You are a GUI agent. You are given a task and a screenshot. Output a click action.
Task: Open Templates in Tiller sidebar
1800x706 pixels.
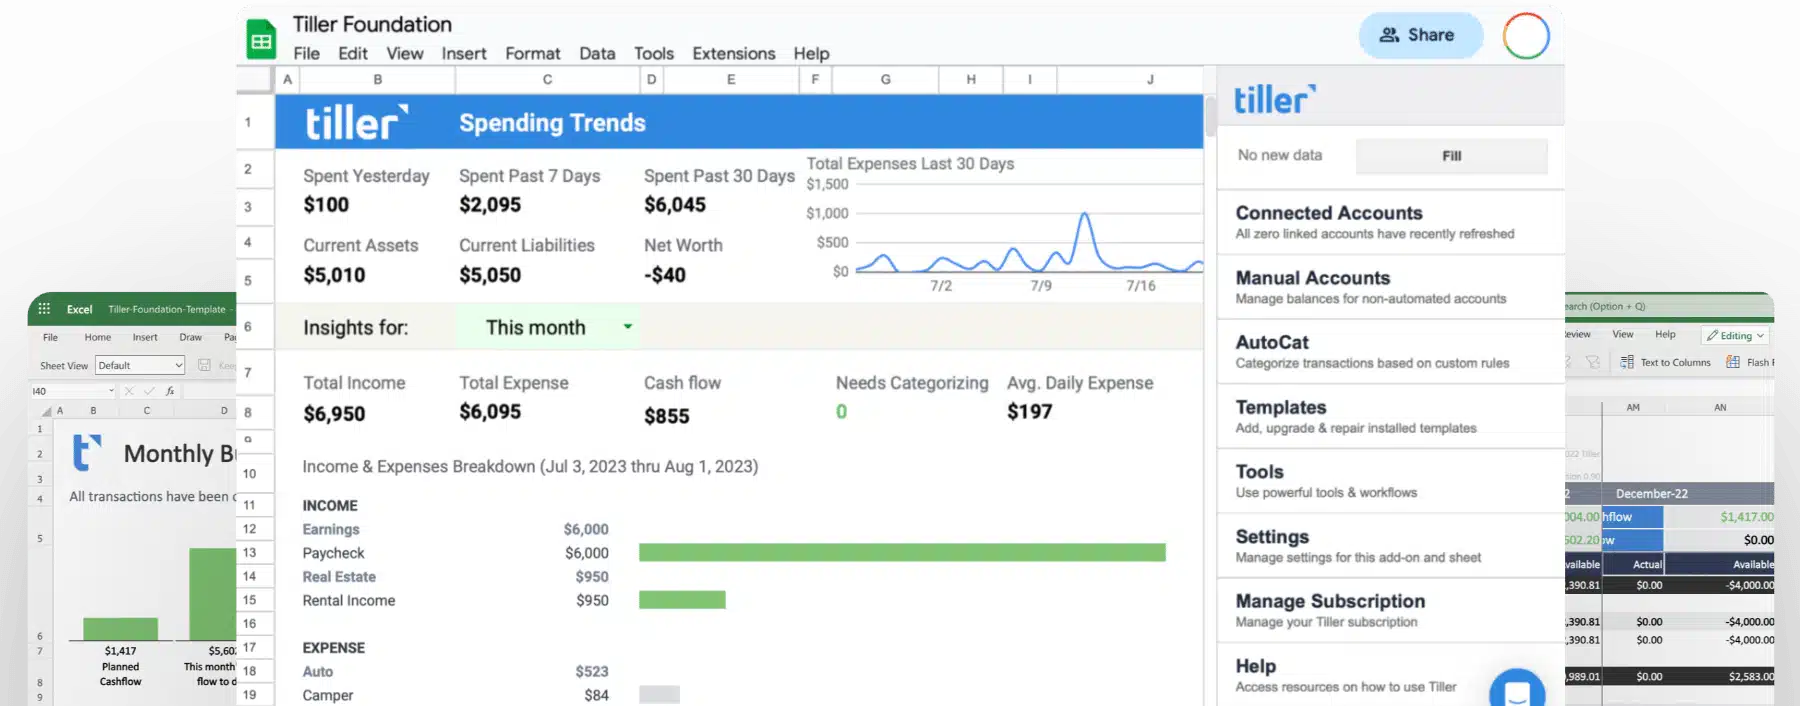1390,416
